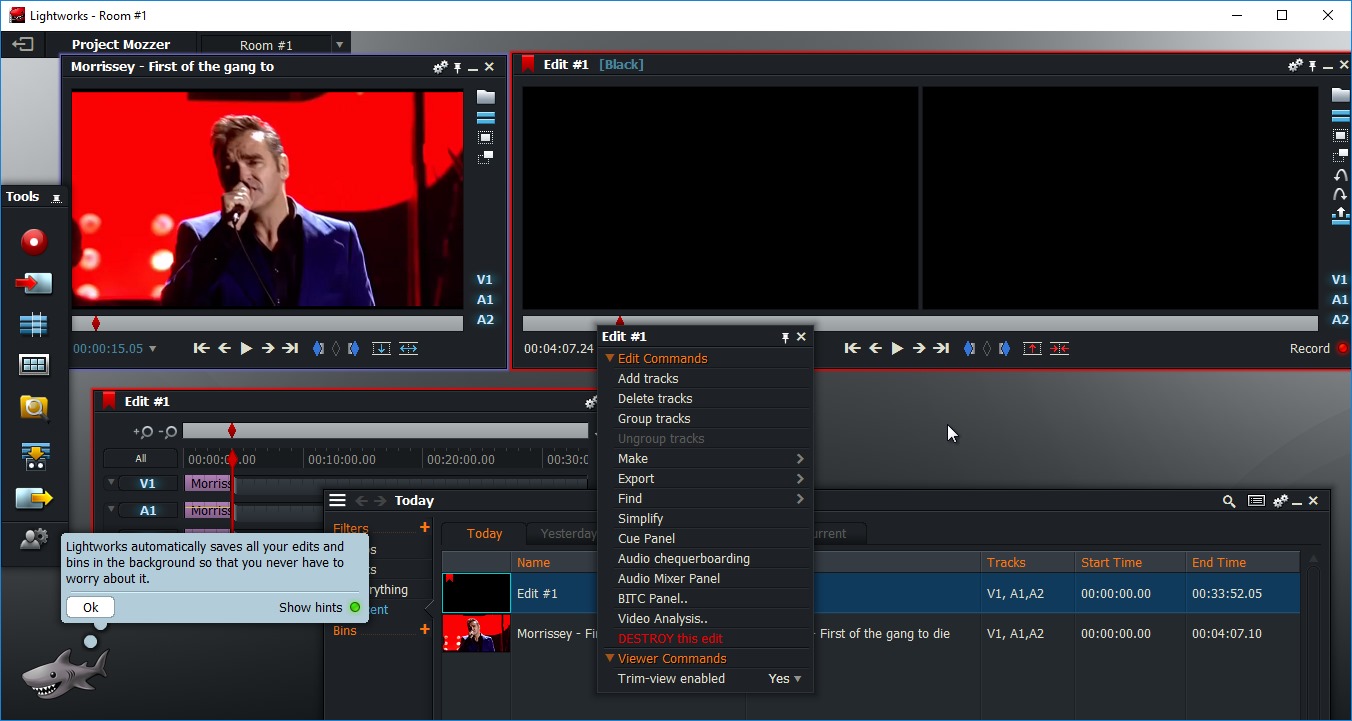The height and width of the screenshot is (721, 1352).
Task: Add a new filter with Filters plus
Action: (x=424, y=528)
